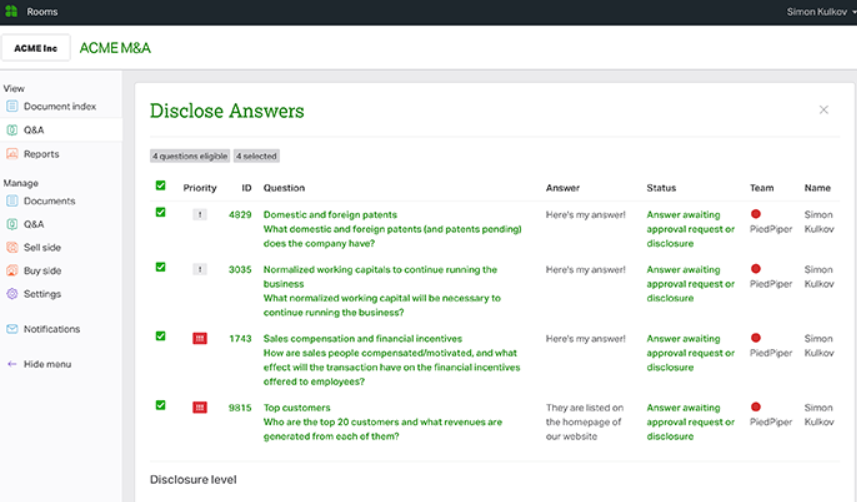Click the '4 selected' badge
Screen dimensions: 857x502
pos(256,156)
